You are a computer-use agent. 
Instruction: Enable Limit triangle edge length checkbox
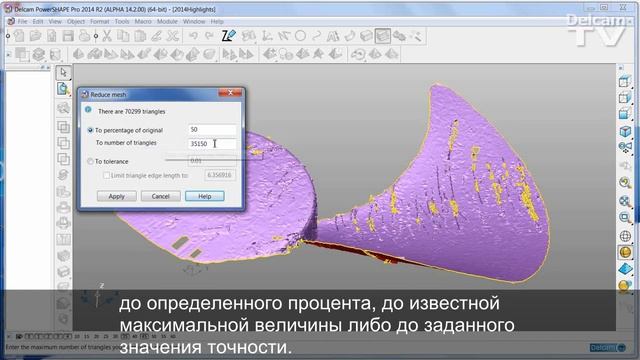click(106, 175)
